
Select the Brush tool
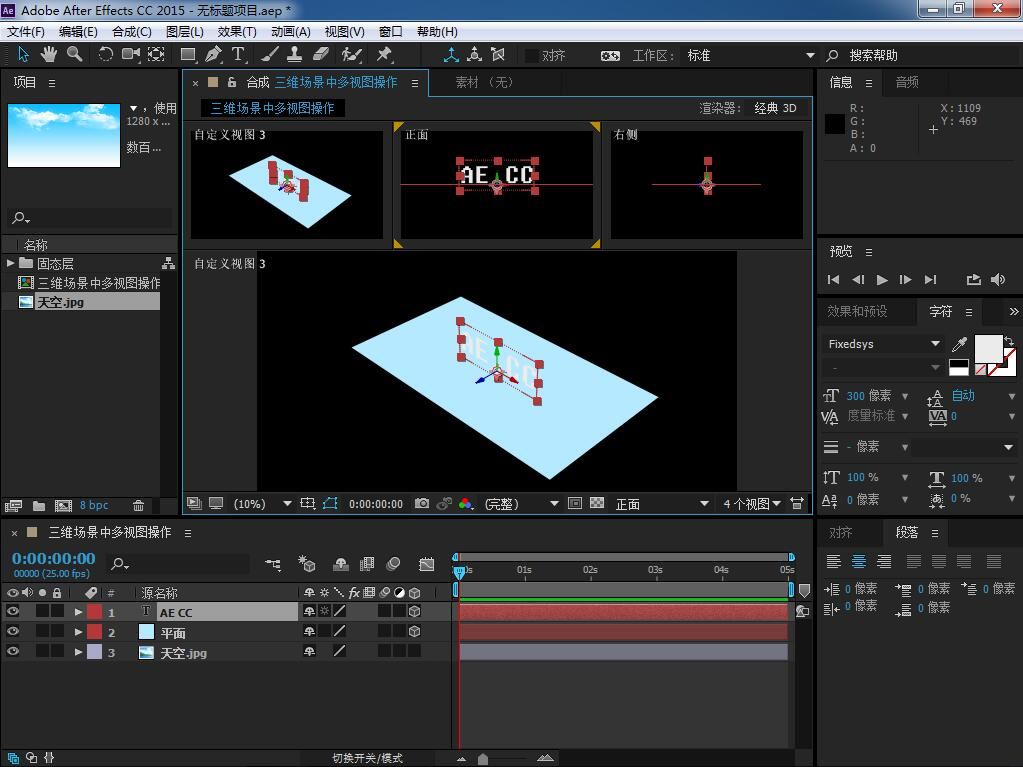(270, 55)
